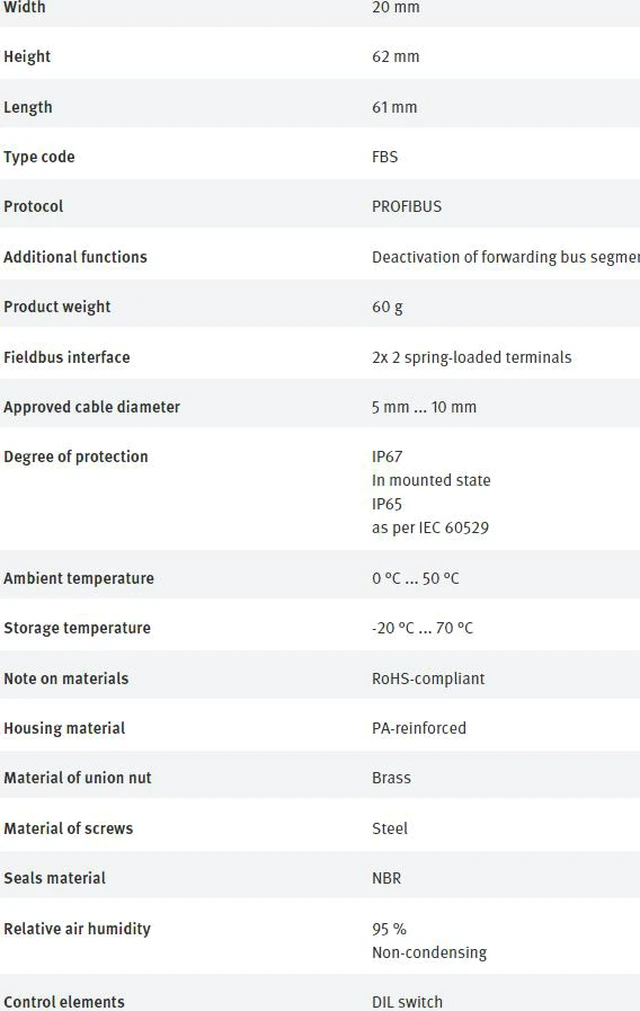Click the NBR seals material value
The image size is (640, 1011).
[x=387, y=878]
